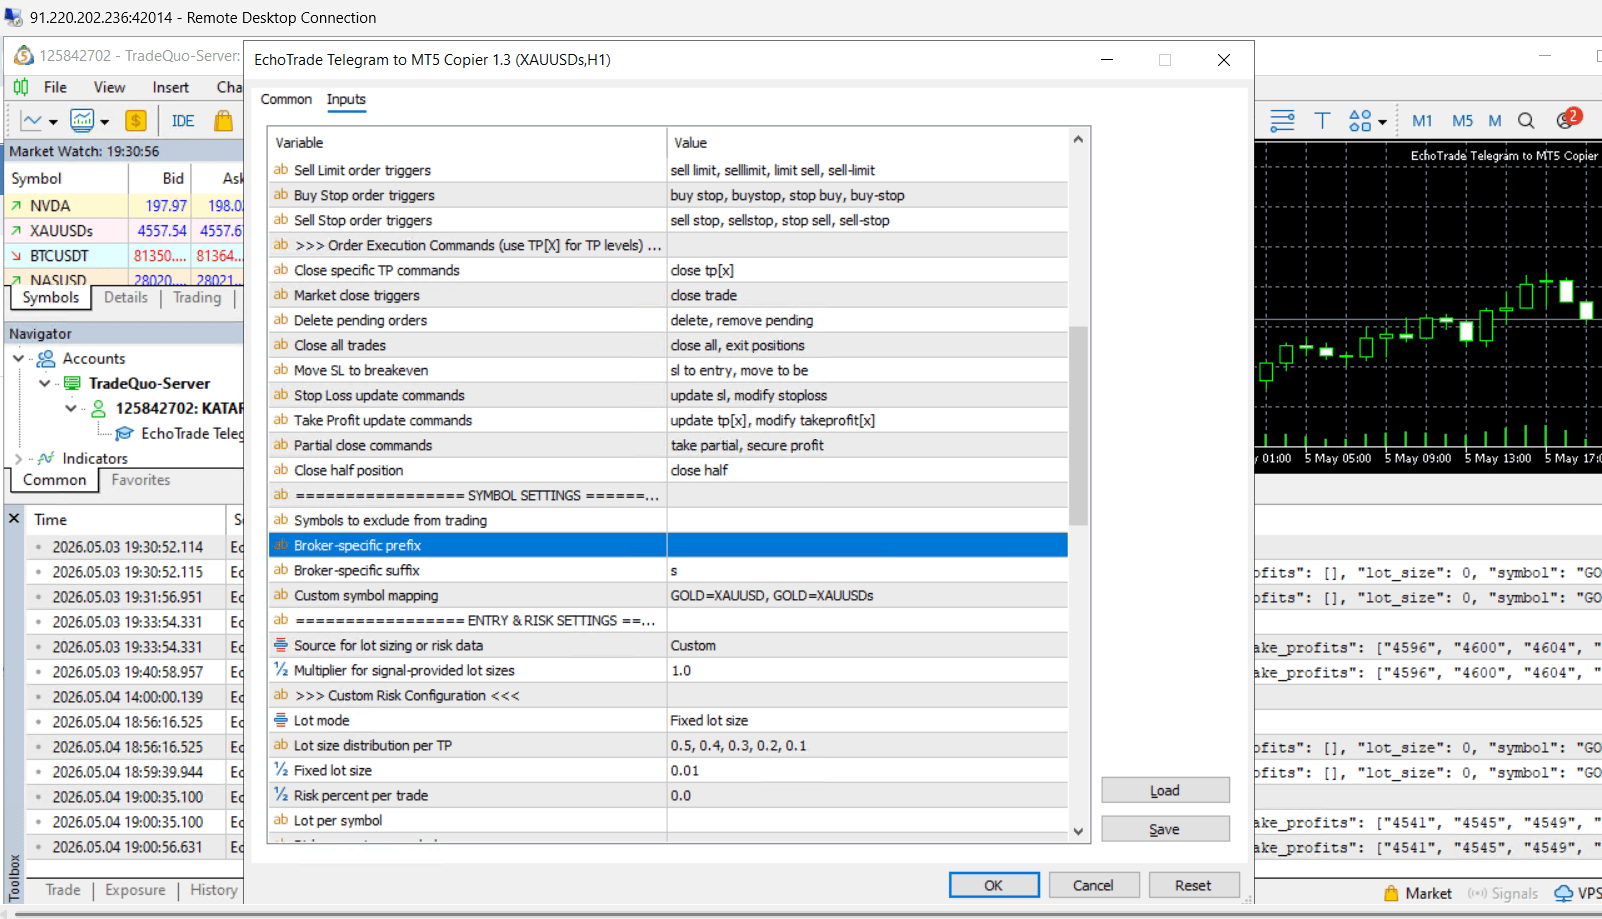Click the Load button
The width and height of the screenshot is (1602, 919).
[1165, 790]
